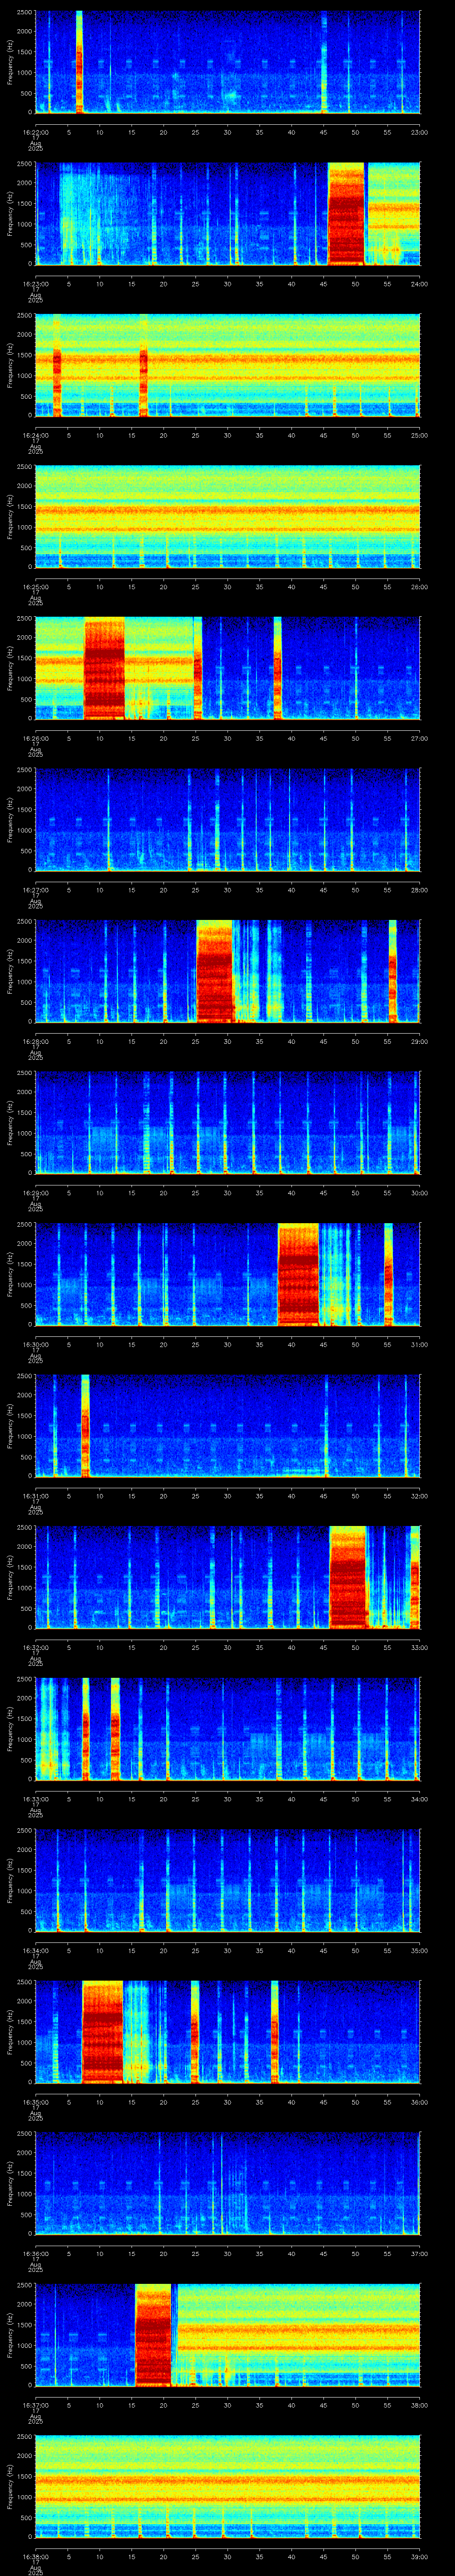Click the 16:37:00 time axis label

coord(36,2405)
